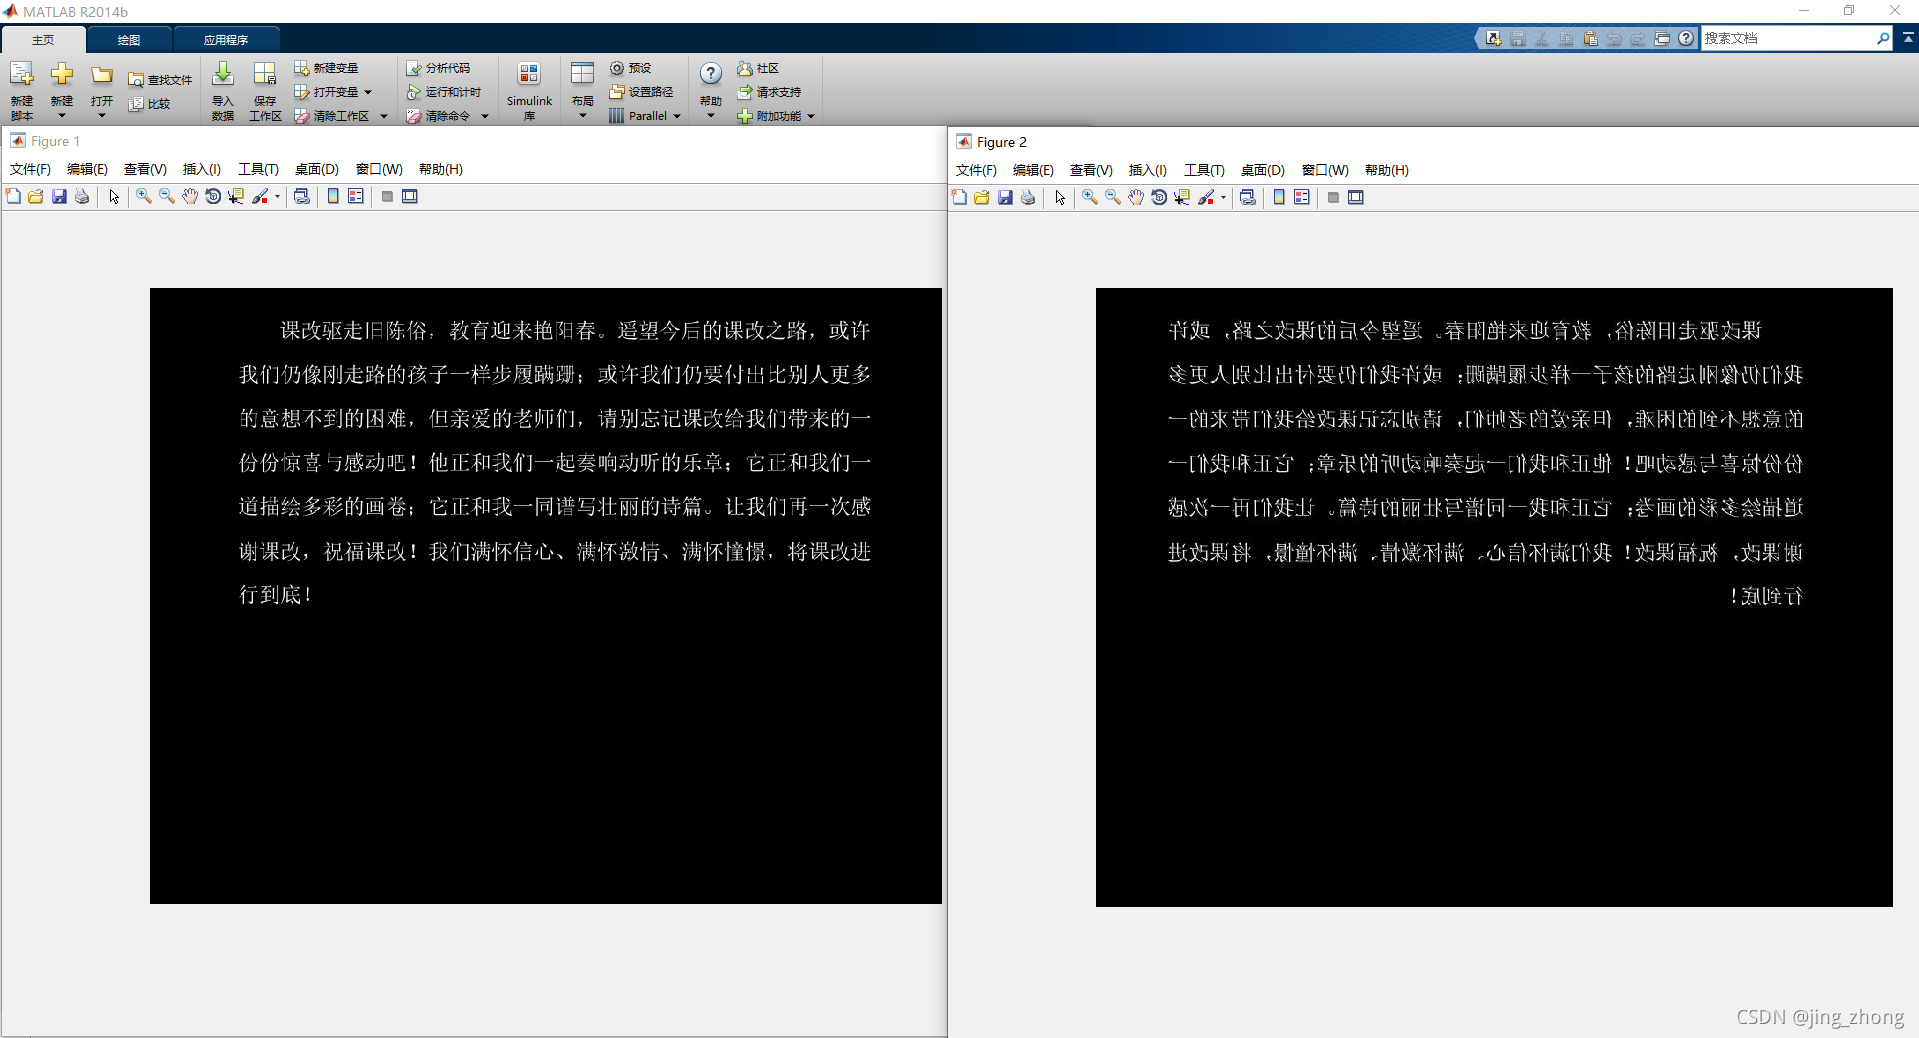Collapse the toolstrip with the minimize arrow
1919x1038 pixels.
[1908, 37]
